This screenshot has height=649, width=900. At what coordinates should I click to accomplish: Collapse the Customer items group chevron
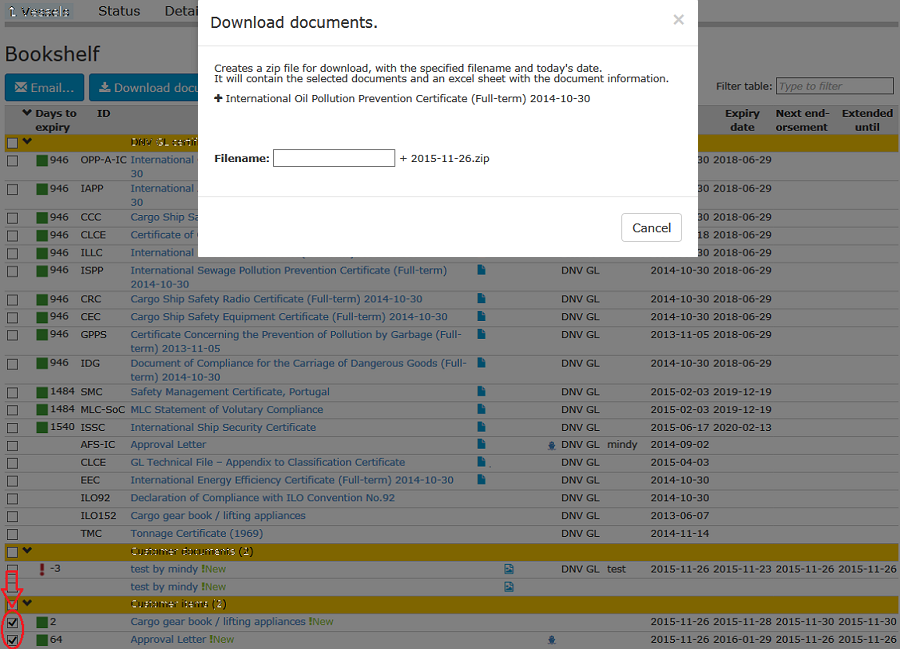[27, 604]
